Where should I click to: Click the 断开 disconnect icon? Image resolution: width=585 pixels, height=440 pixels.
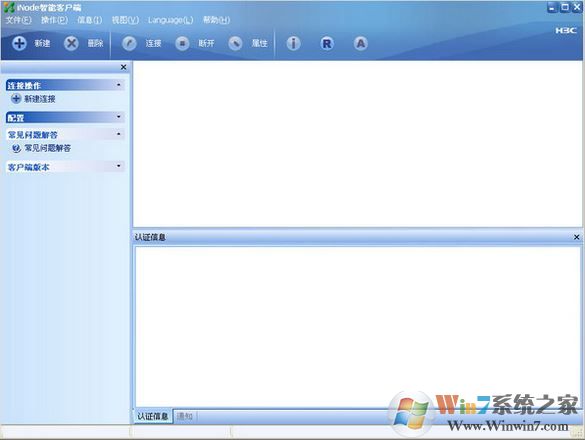point(182,44)
